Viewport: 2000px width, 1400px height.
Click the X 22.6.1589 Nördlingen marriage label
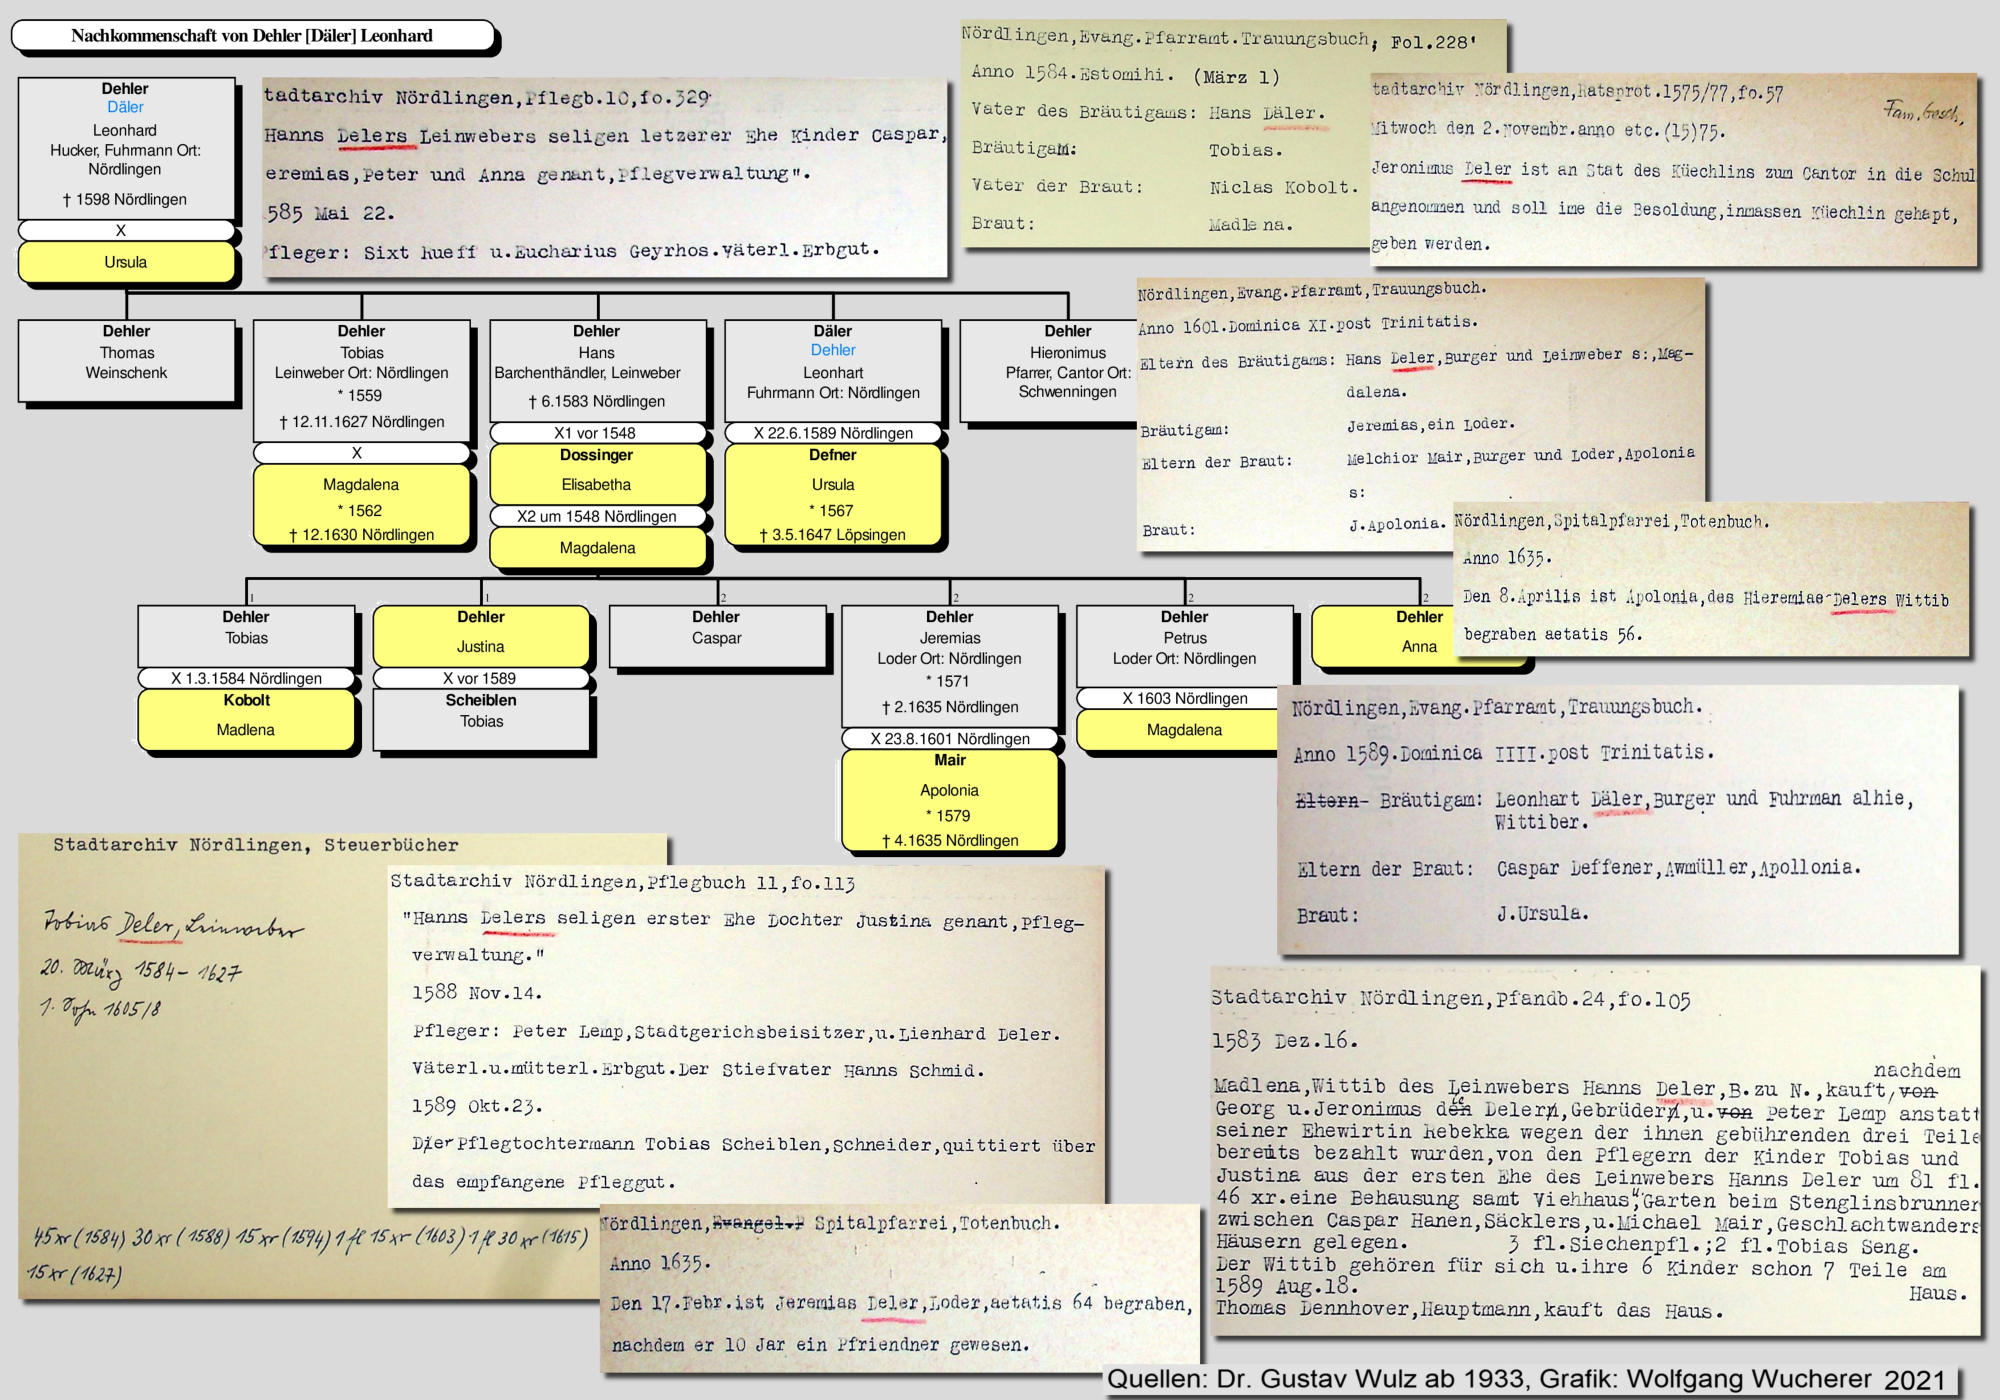(832, 433)
